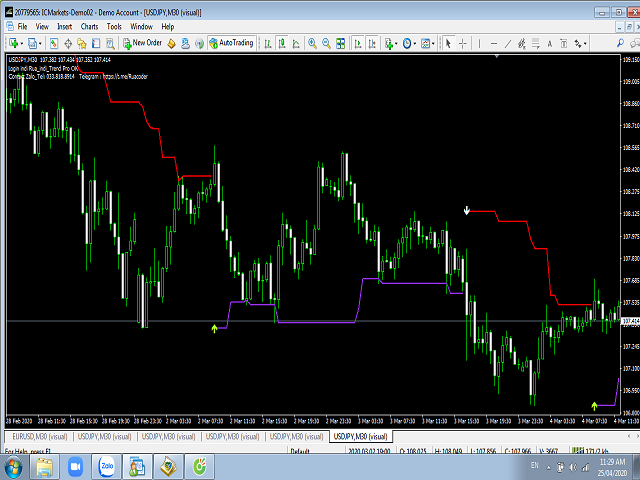Open the Insert menu

[x=64, y=27]
